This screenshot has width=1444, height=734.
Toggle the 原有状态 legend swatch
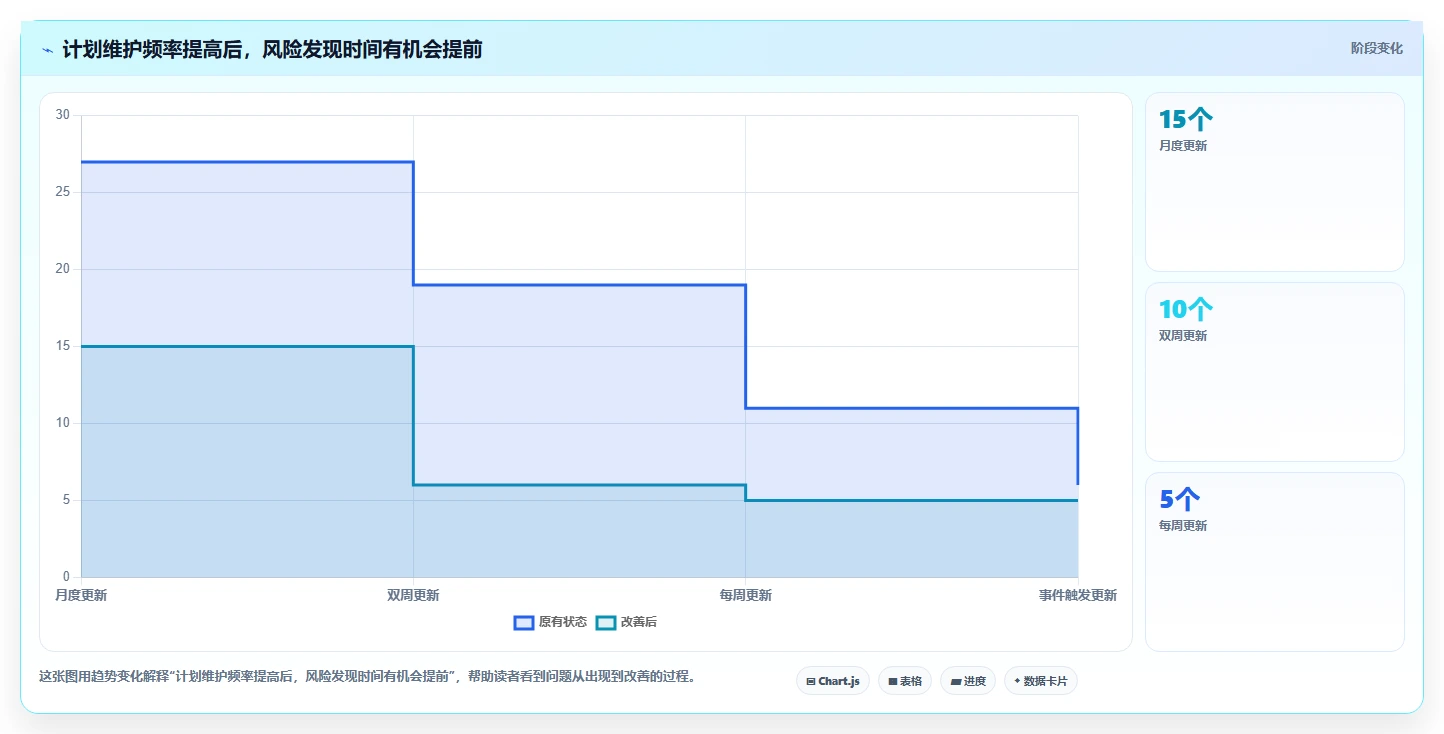coord(524,622)
